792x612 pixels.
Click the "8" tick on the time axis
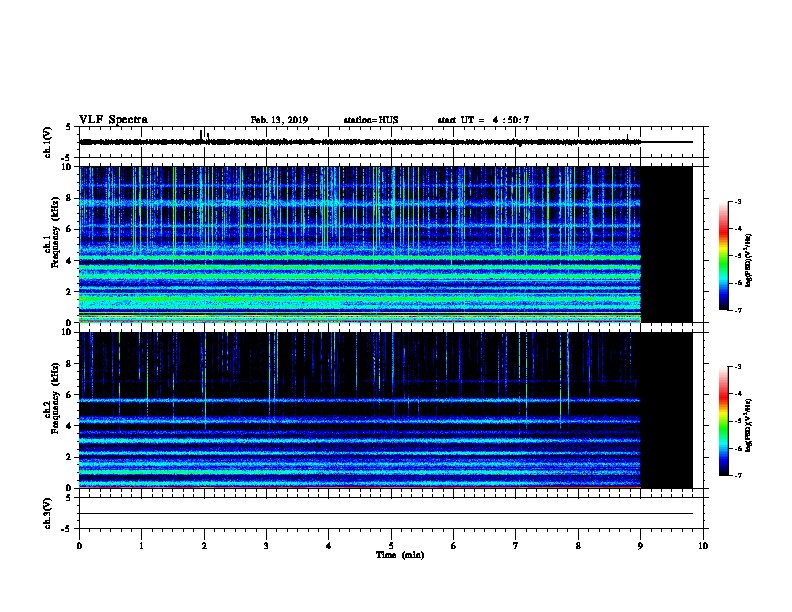[578, 545]
